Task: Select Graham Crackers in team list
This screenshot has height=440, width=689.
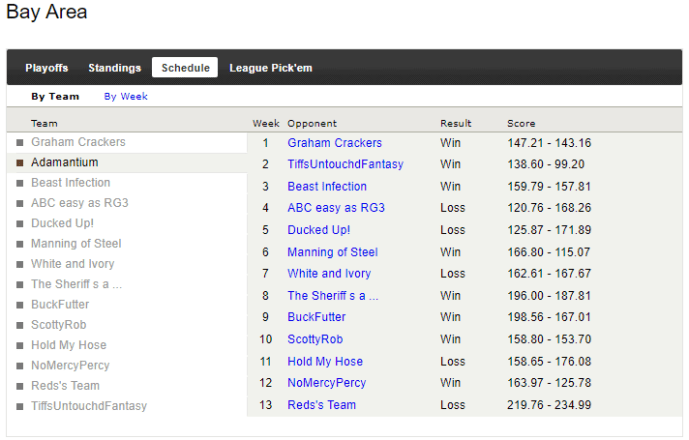Action: (78, 142)
